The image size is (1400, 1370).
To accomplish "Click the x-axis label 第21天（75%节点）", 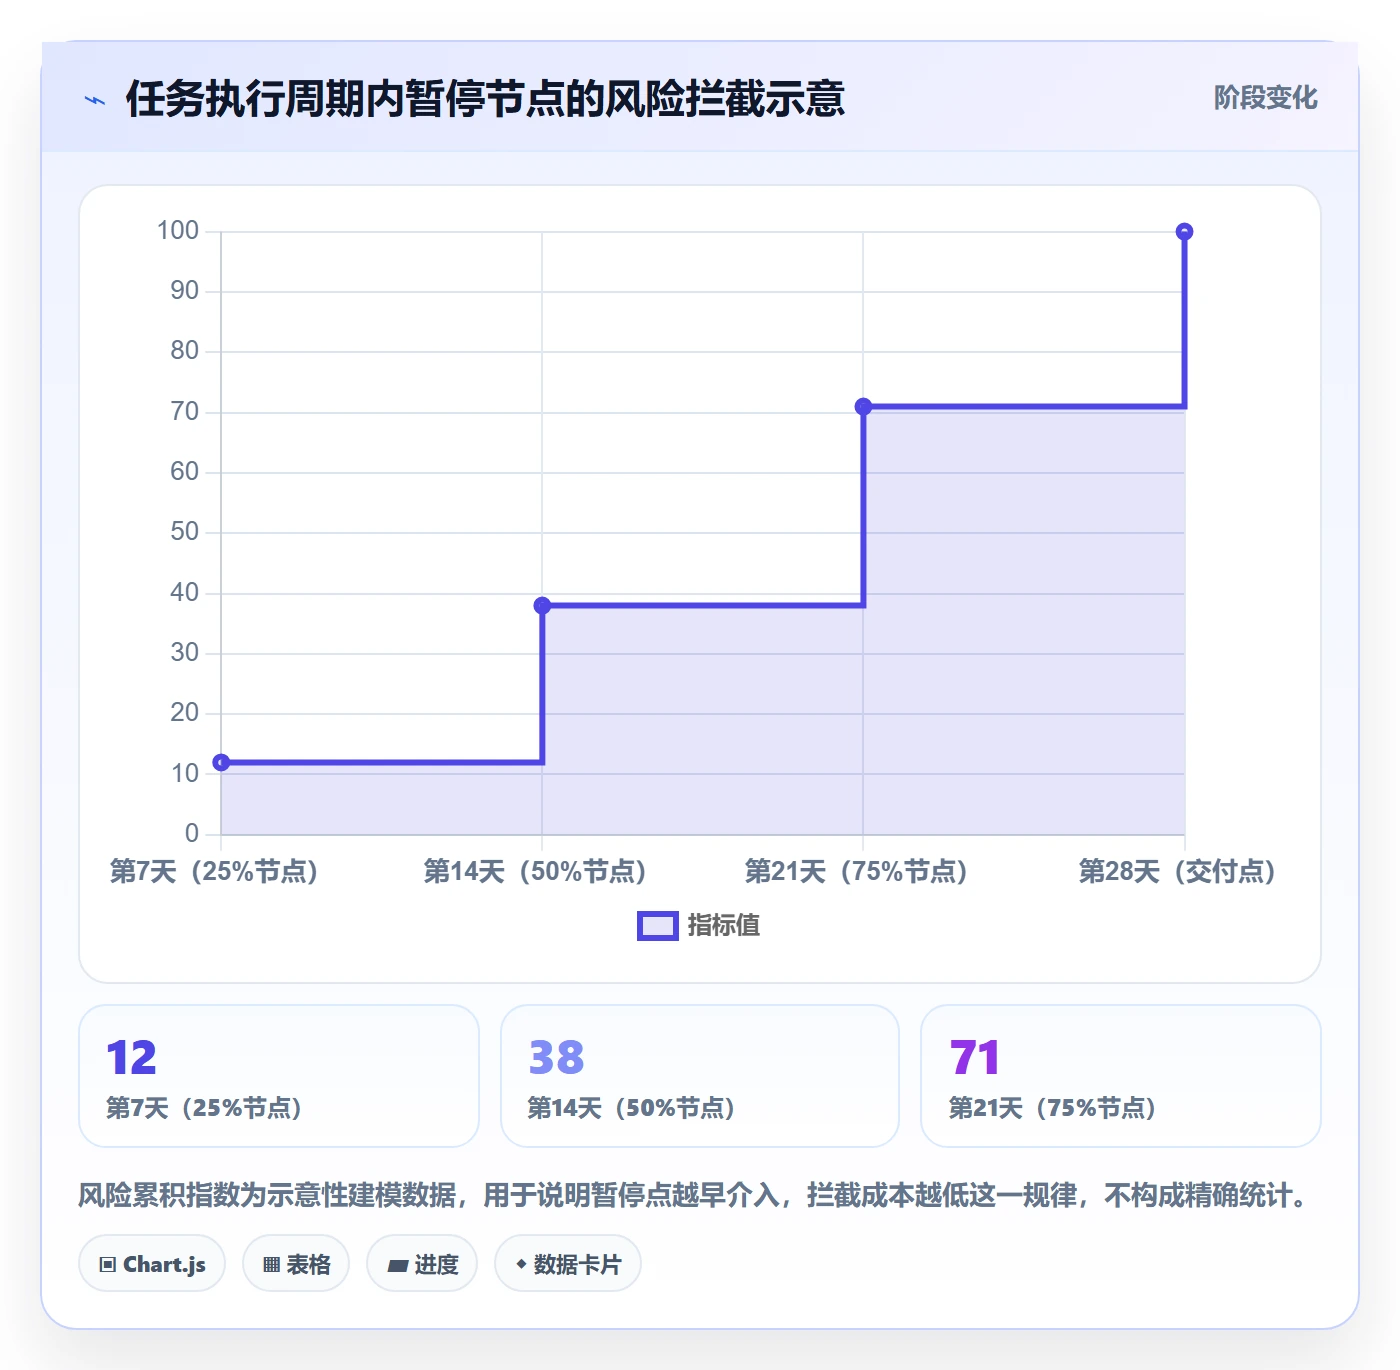I will [x=856, y=871].
